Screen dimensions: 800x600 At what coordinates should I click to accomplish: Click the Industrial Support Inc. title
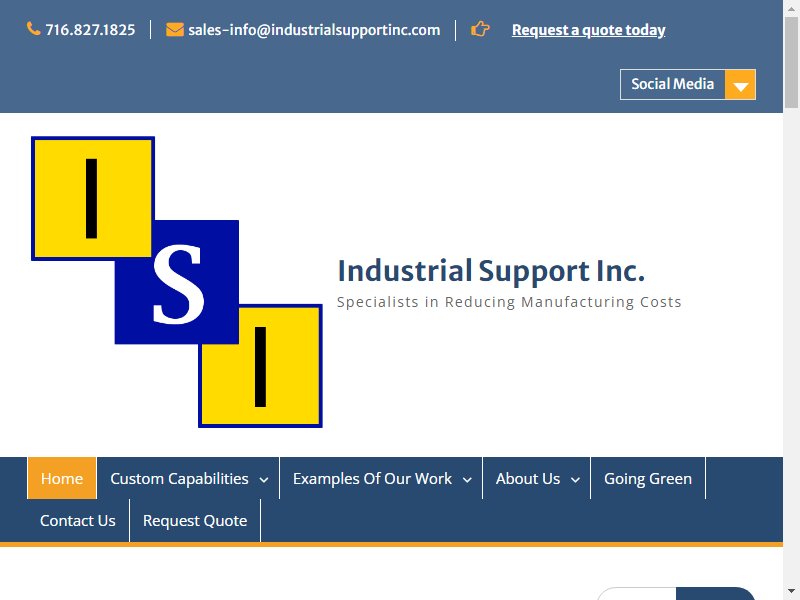click(x=491, y=271)
